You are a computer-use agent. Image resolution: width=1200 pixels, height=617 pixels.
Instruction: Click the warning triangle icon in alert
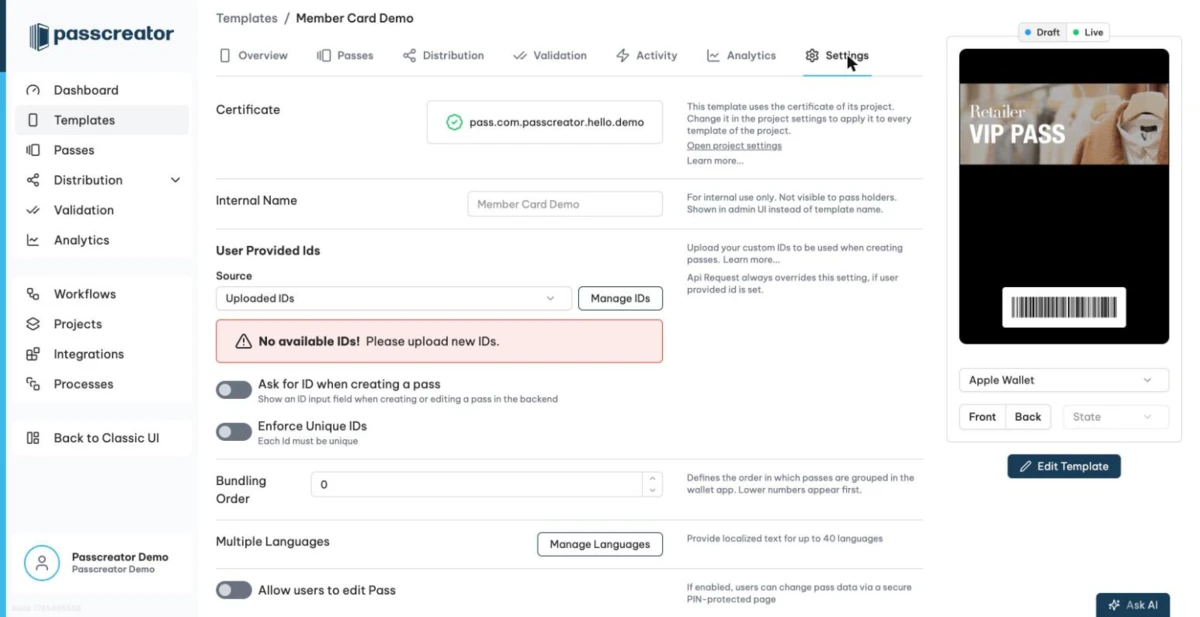(x=243, y=341)
